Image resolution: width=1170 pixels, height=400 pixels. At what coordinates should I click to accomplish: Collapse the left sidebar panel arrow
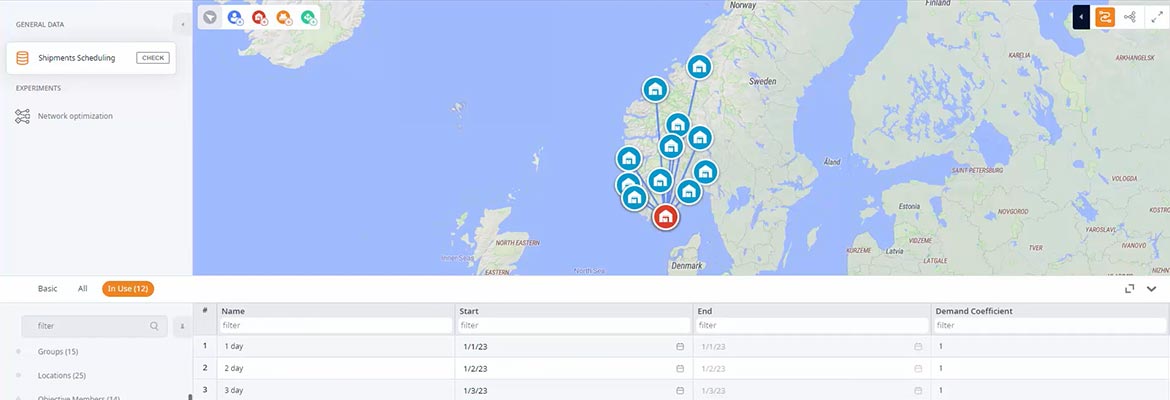click(x=183, y=25)
